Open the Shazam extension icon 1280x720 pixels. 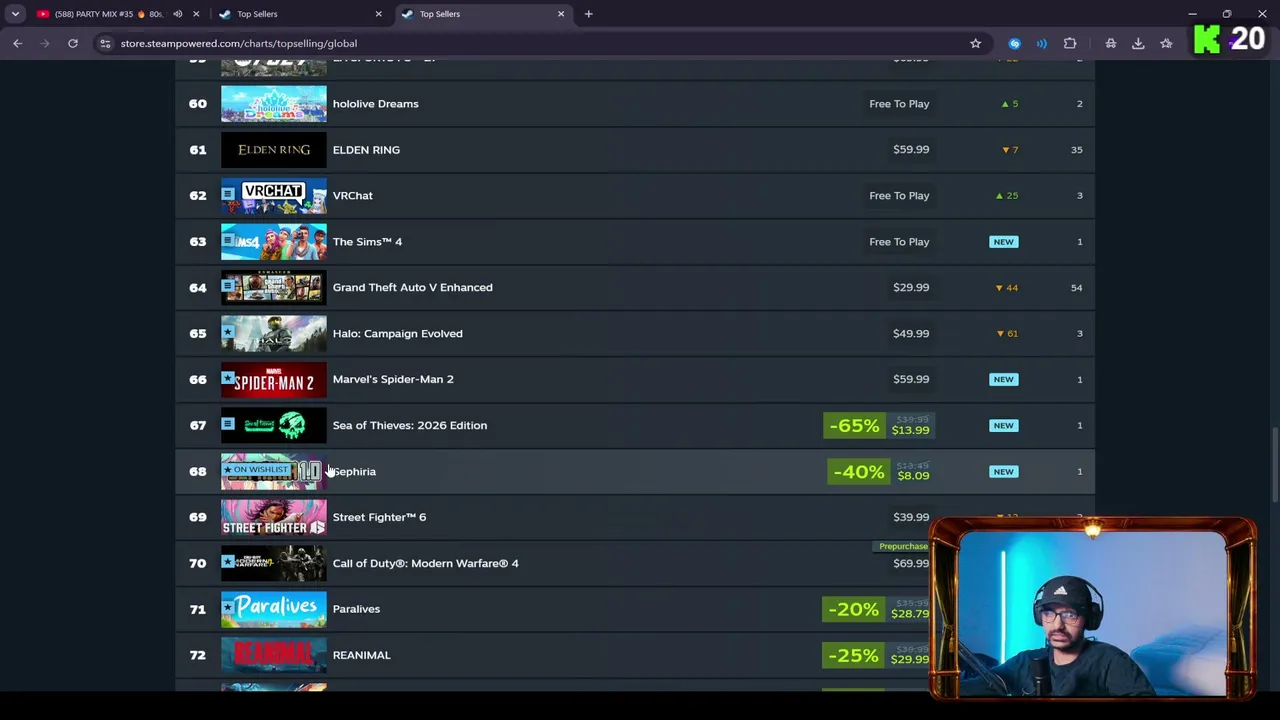(1015, 43)
